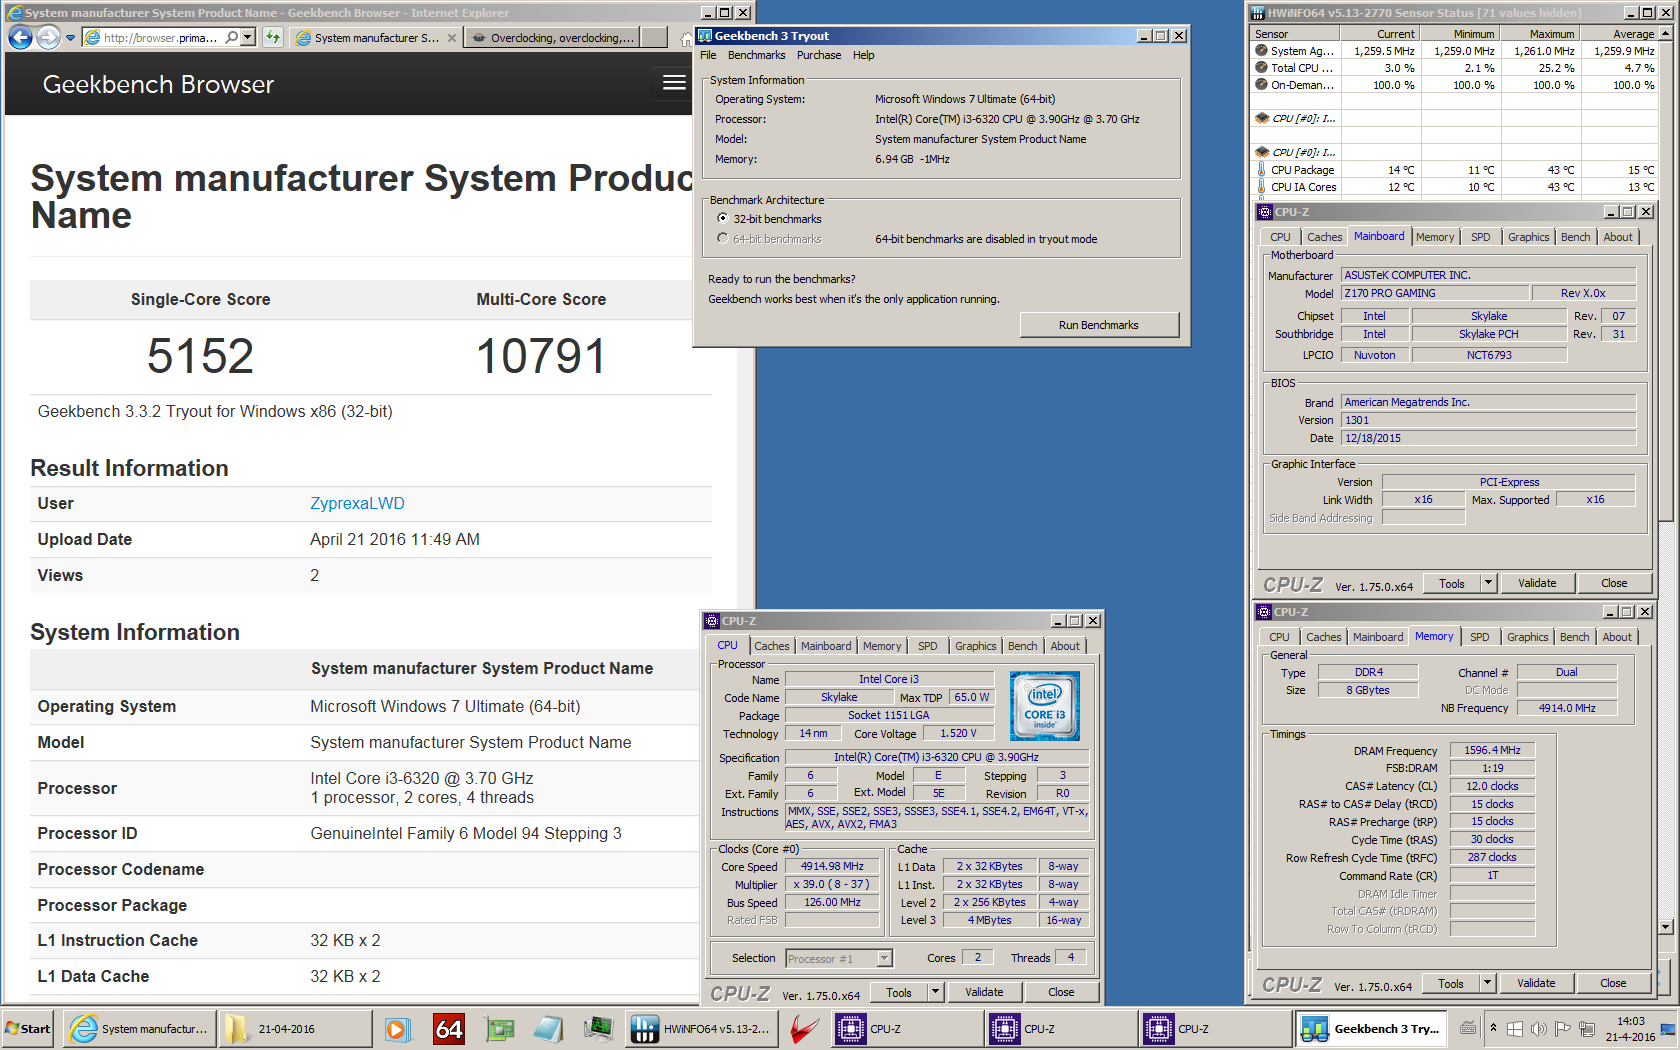
Task: Click Run Benchmarks in Geekbench
Action: 1099,325
